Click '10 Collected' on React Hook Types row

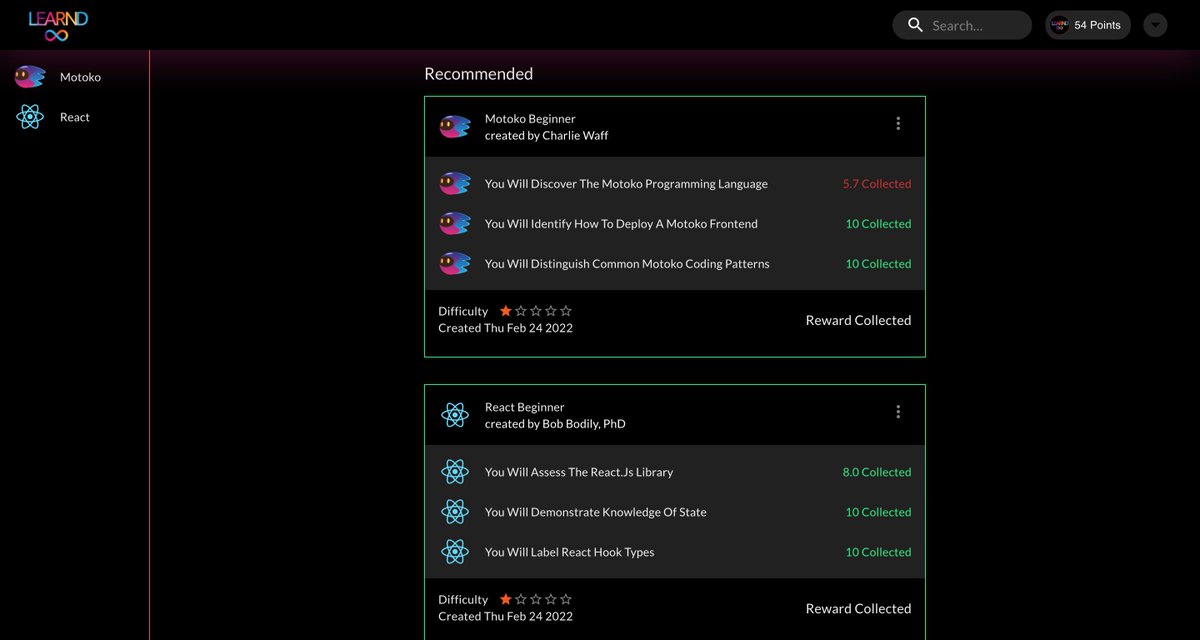pyautogui.click(x=878, y=552)
